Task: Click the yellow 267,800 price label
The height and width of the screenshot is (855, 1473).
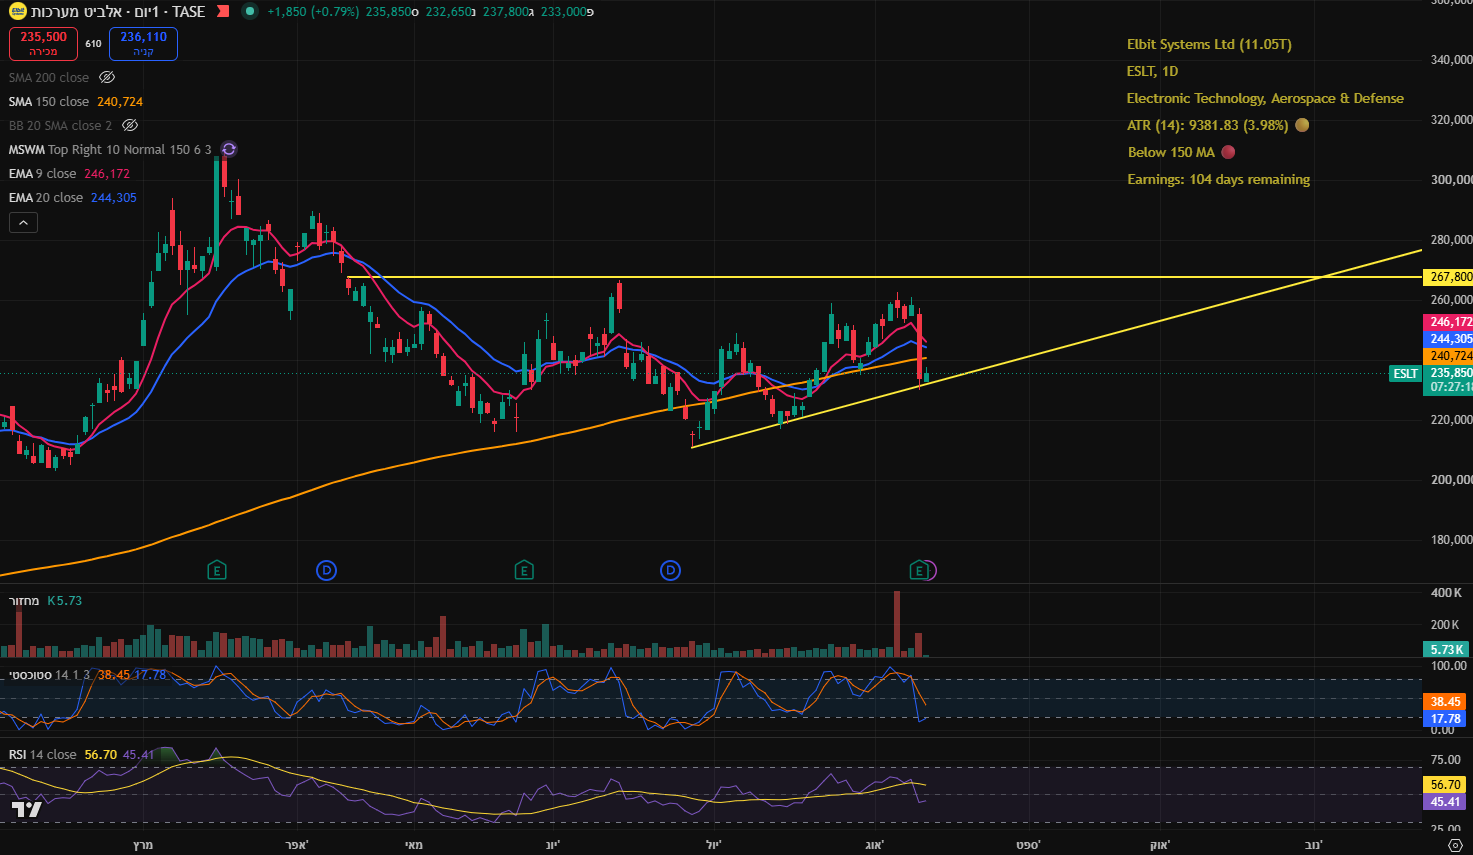Action: [1448, 277]
